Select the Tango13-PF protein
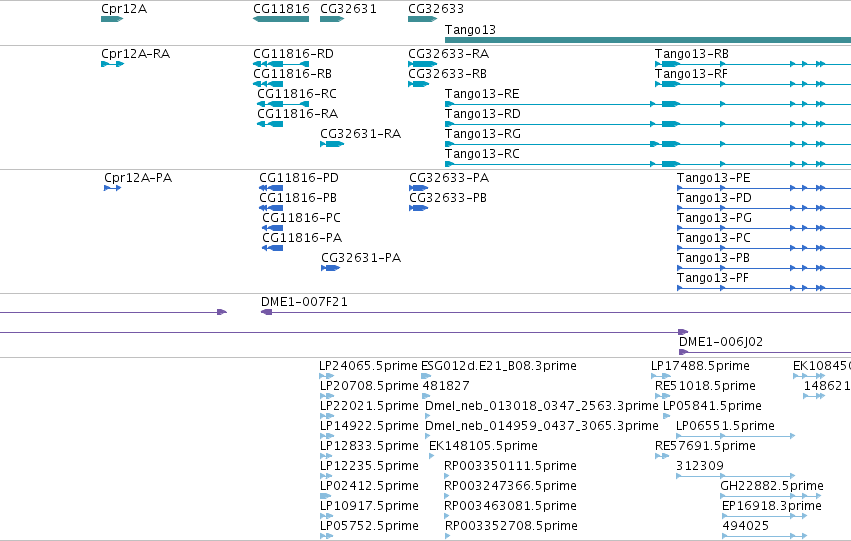851x541 pixels. coord(764,289)
